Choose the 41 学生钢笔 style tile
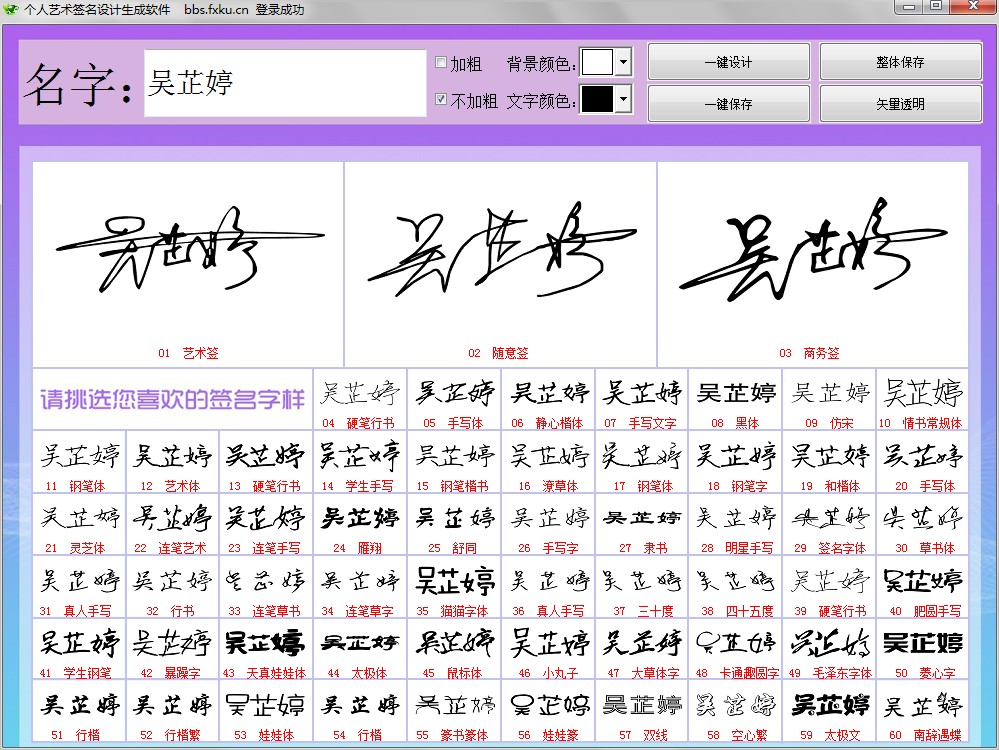The image size is (999, 750). tap(79, 649)
